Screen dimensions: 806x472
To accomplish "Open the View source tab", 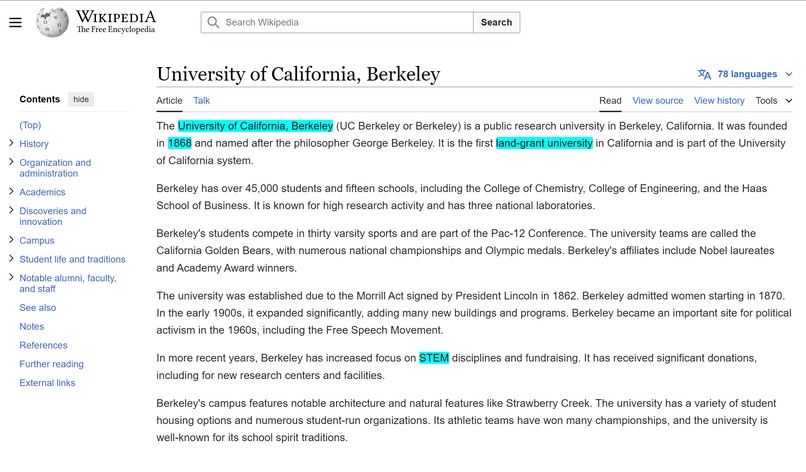I will [657, 101].
